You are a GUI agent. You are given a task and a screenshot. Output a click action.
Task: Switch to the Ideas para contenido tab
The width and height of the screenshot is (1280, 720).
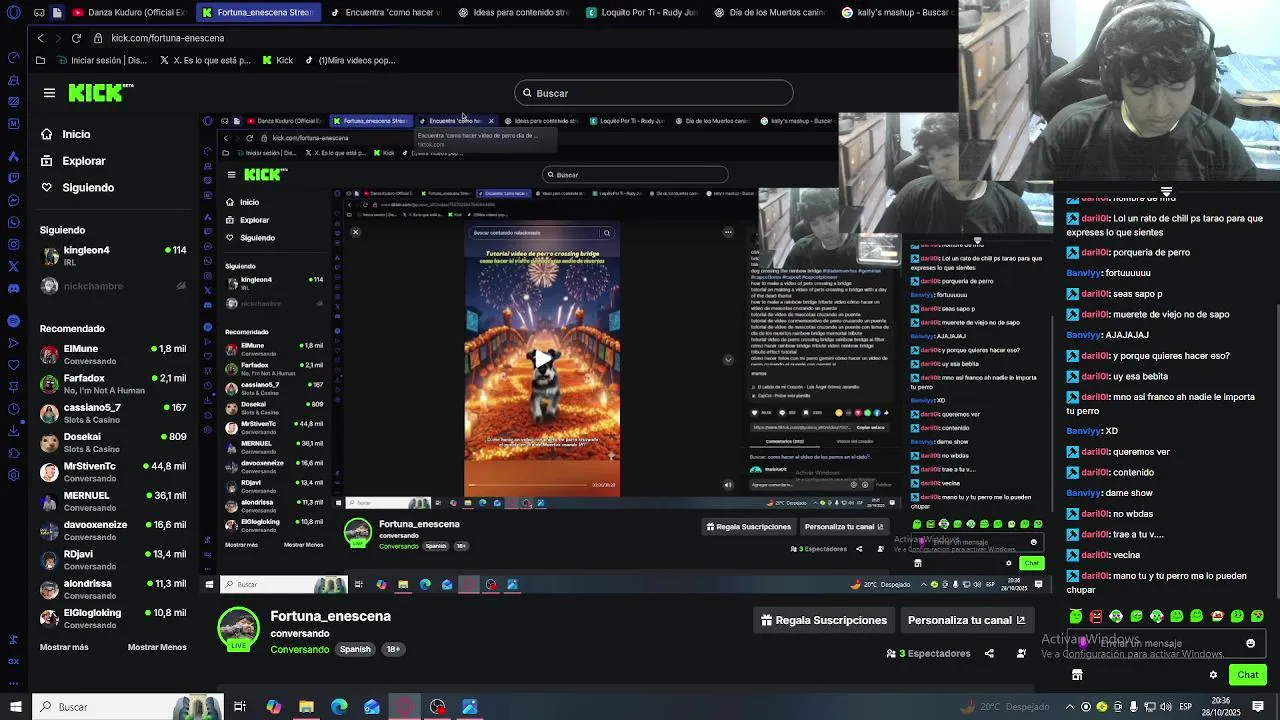coord(513,13)
